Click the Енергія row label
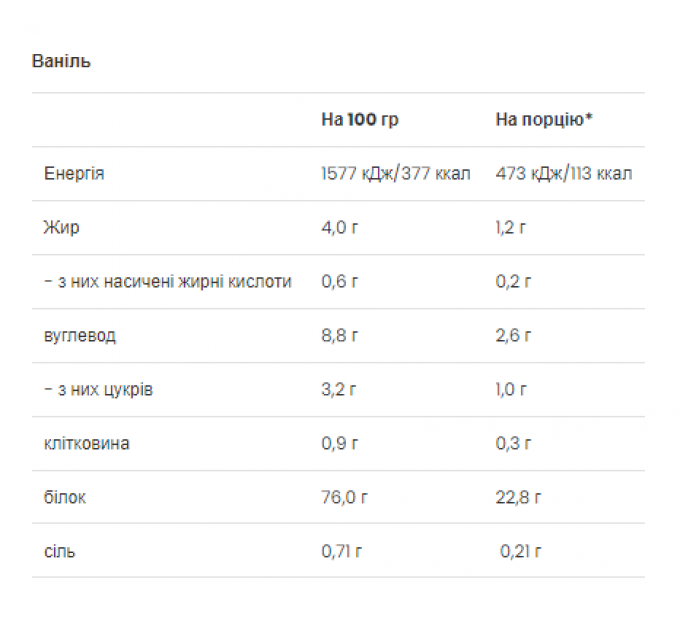This screenshot has height=630, width=680. (74, 174)
